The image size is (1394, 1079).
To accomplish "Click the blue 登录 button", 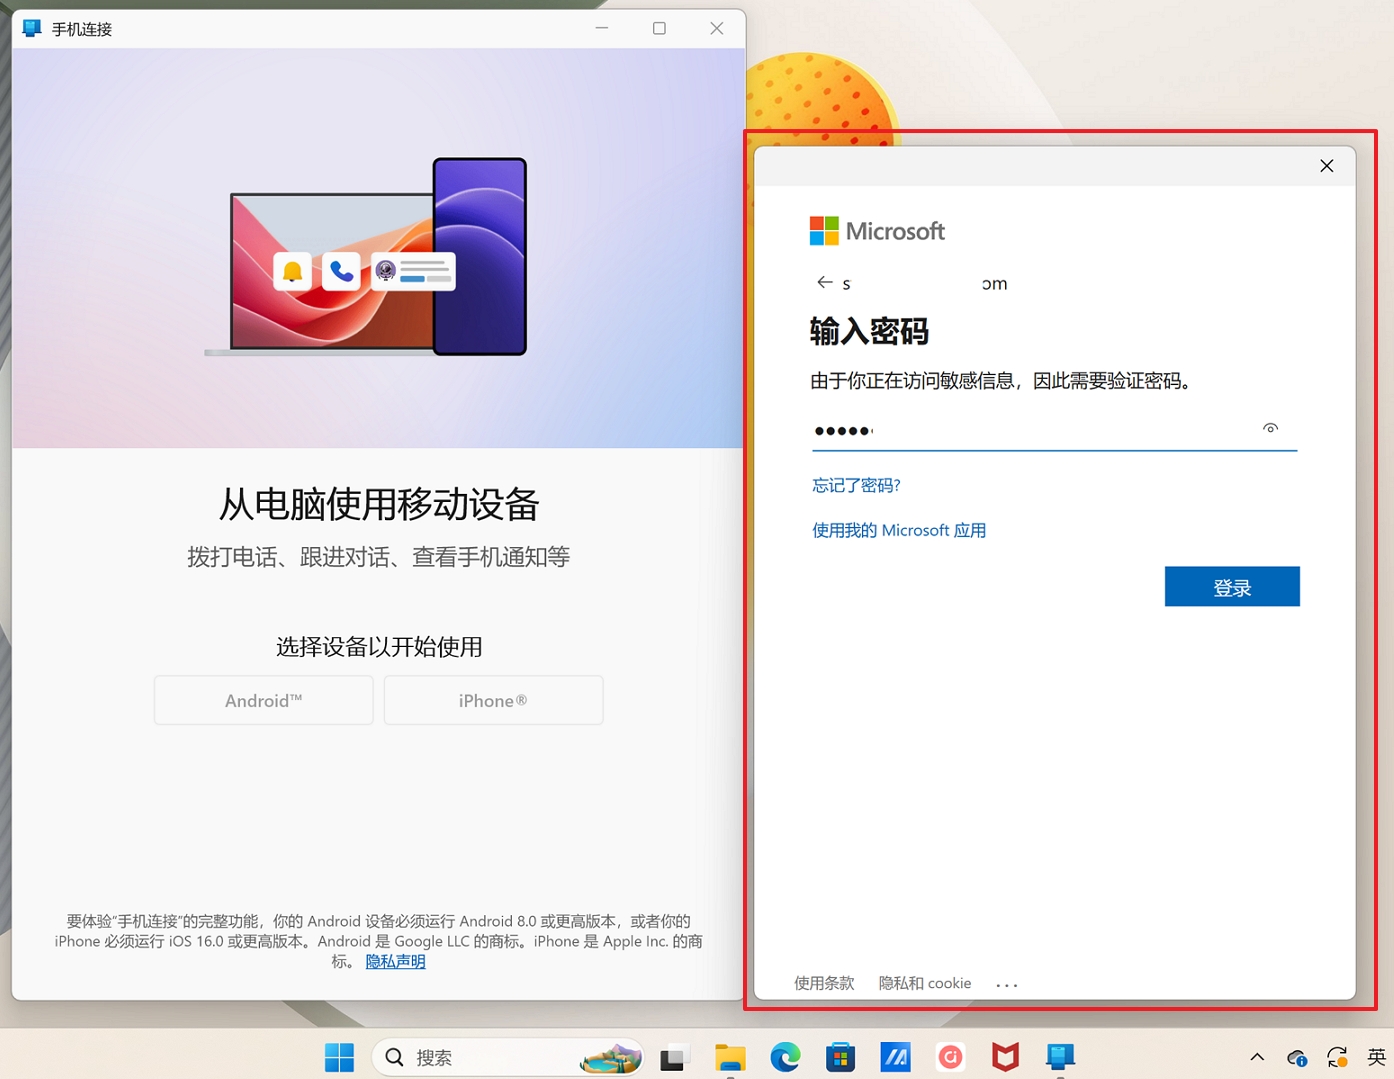I will tap(1232, 587).
